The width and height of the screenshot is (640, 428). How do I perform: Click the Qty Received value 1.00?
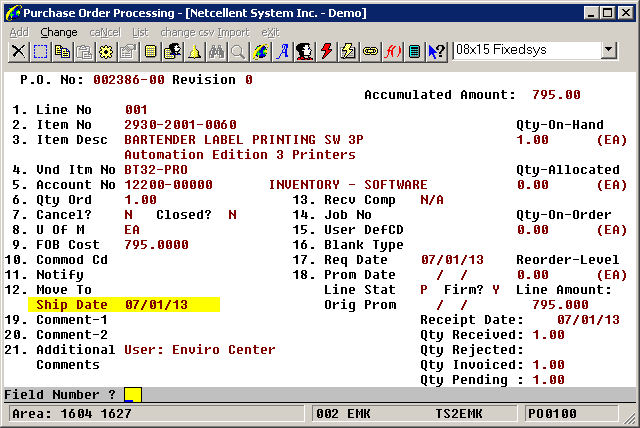click(548, 335)
